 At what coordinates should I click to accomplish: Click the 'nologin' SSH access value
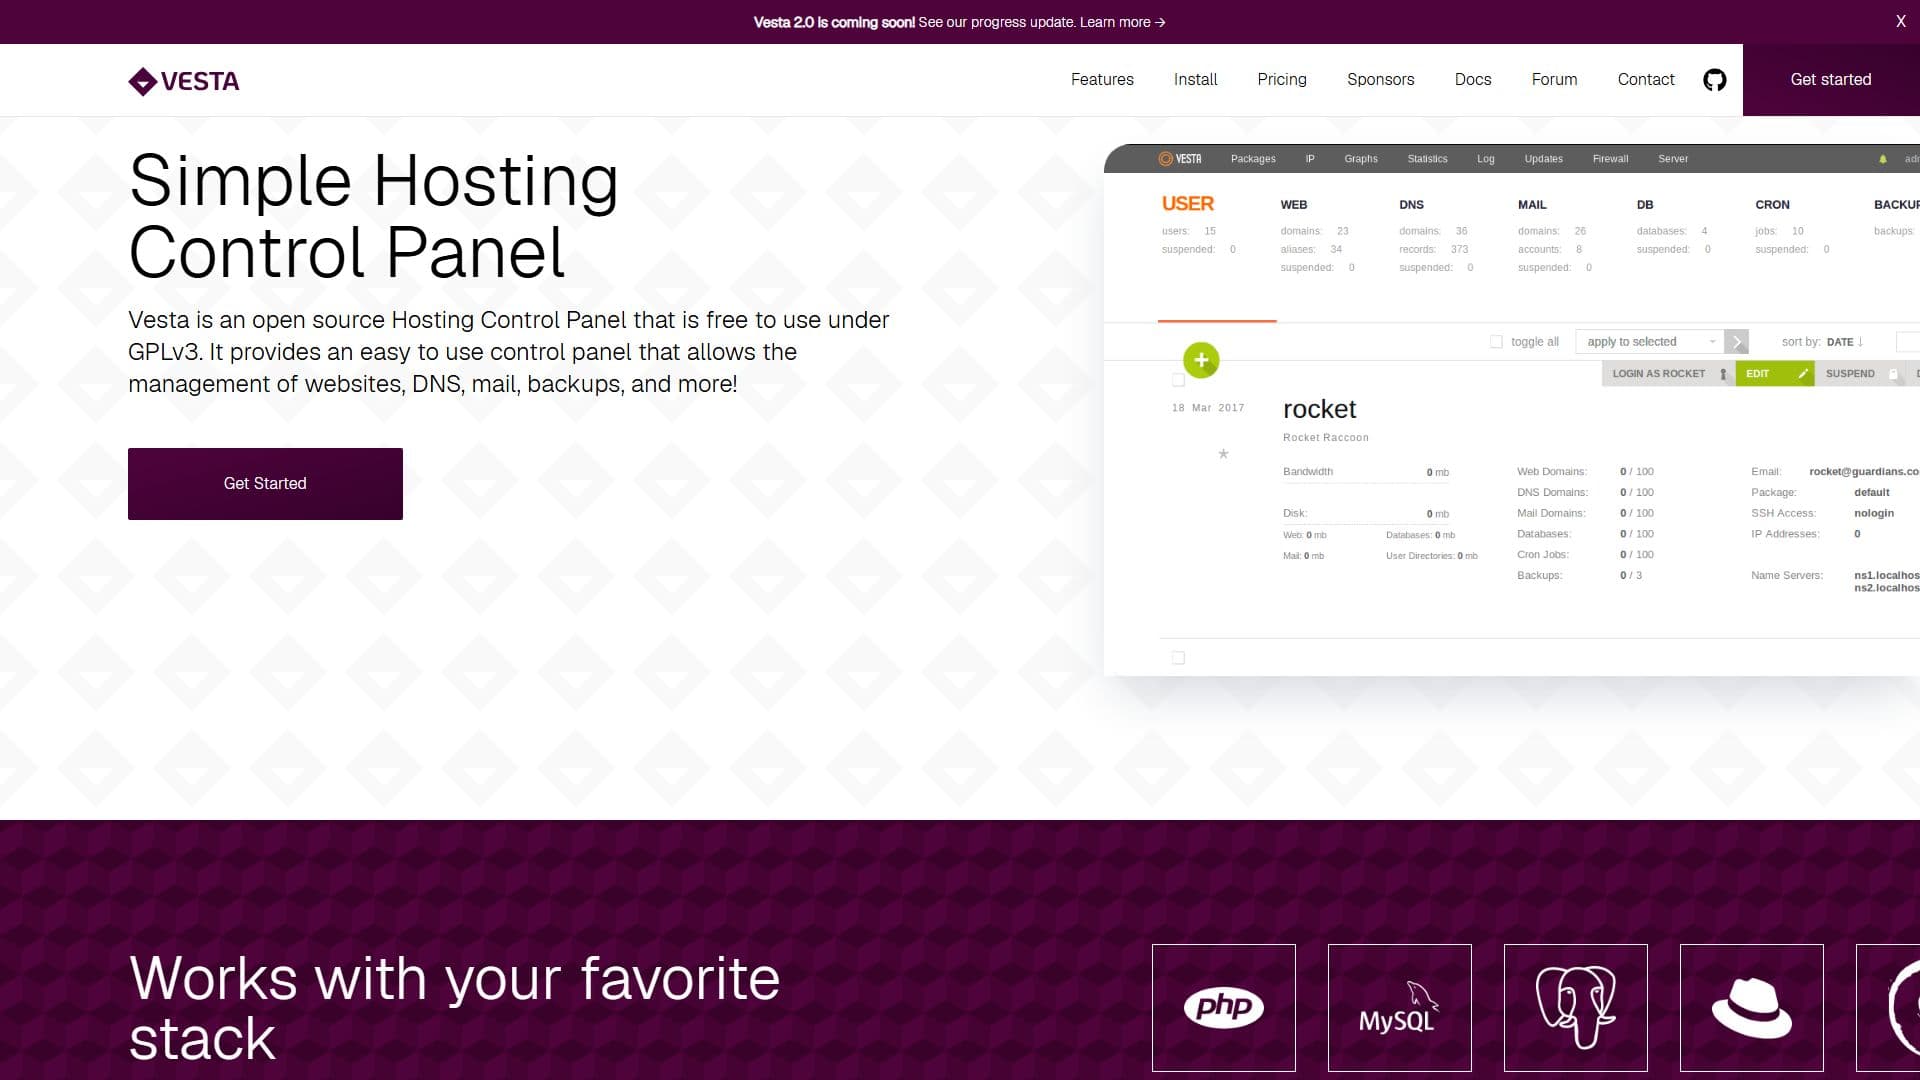coord(1874,513)
